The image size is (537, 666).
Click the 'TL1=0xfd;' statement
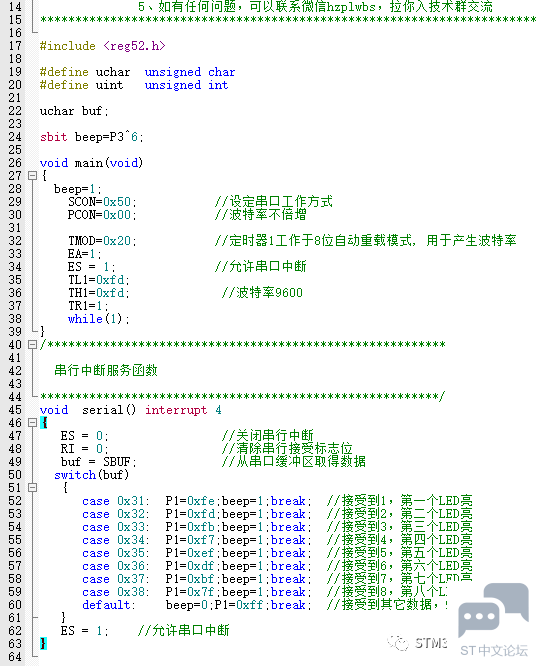coord(99,280)
